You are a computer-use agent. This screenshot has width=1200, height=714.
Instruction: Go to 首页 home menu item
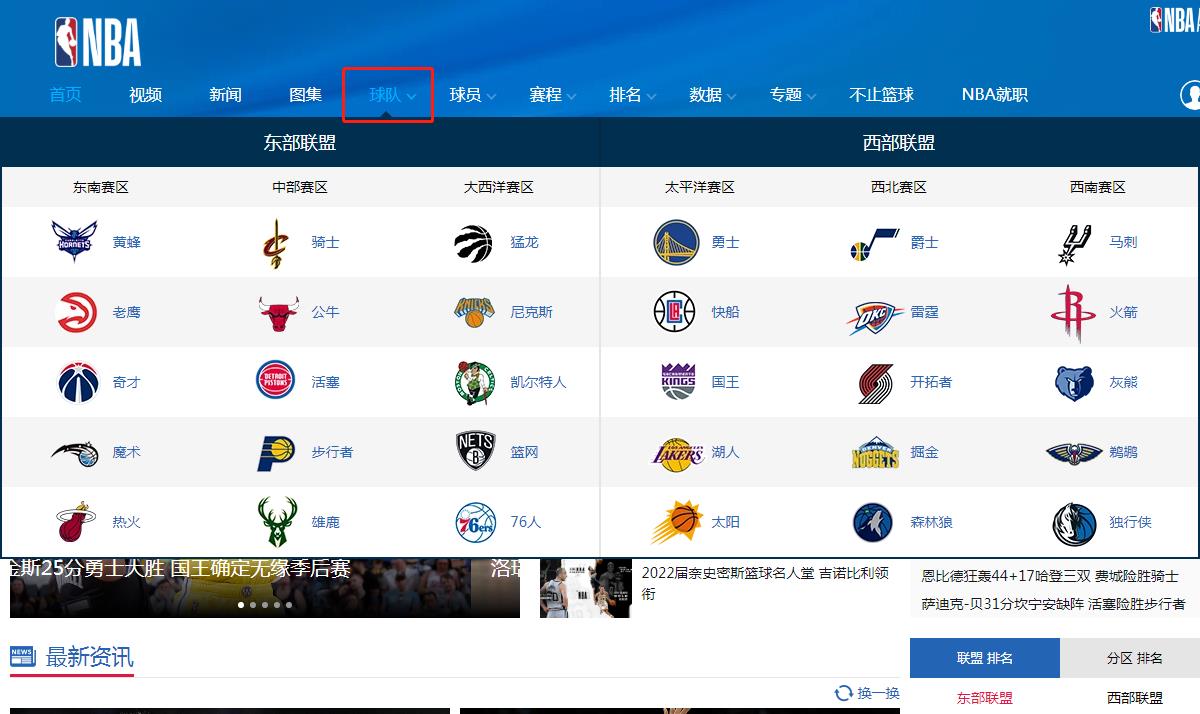coord(66,95)
